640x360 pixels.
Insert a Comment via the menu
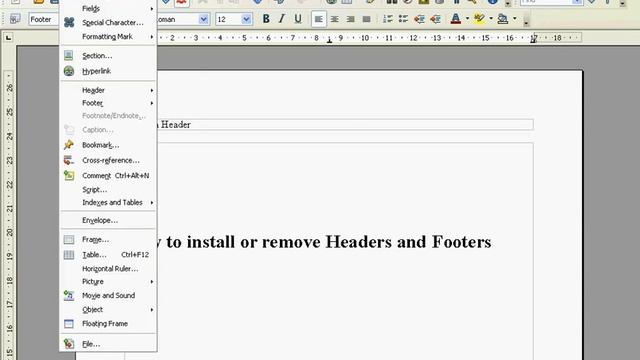108,176
